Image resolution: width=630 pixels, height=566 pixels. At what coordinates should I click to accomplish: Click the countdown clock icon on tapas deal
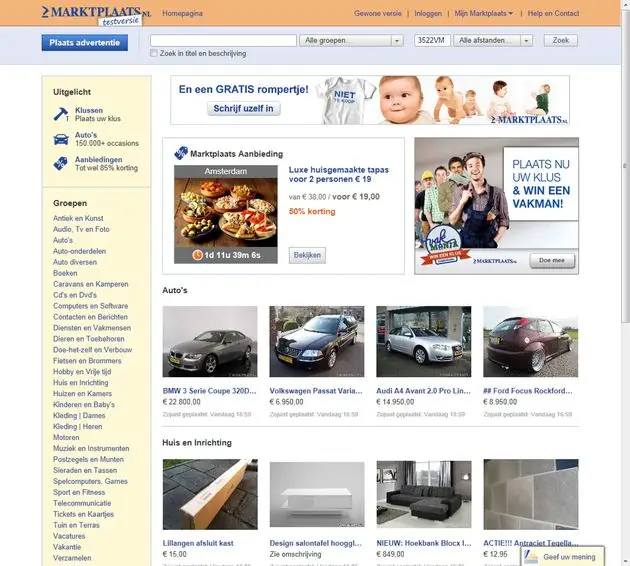pos(197,255)
